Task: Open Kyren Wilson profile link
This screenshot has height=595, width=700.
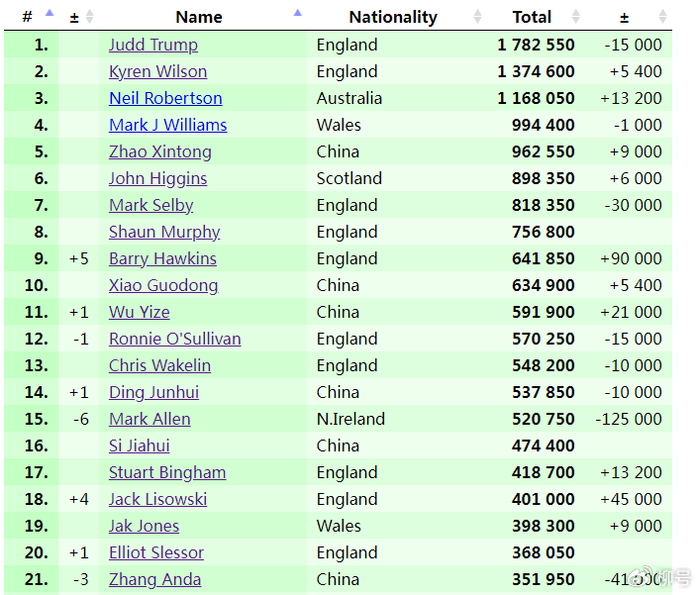Action: 158,72
